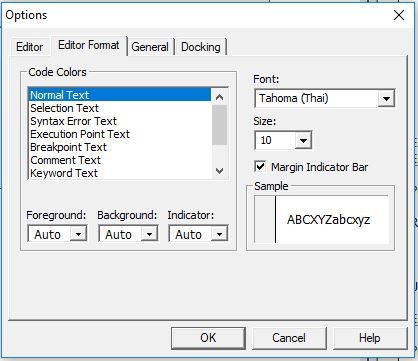Click the Code Colors scrollbar thumb
This screenshot has width=418, height=361.
click(x=219, y=125)
